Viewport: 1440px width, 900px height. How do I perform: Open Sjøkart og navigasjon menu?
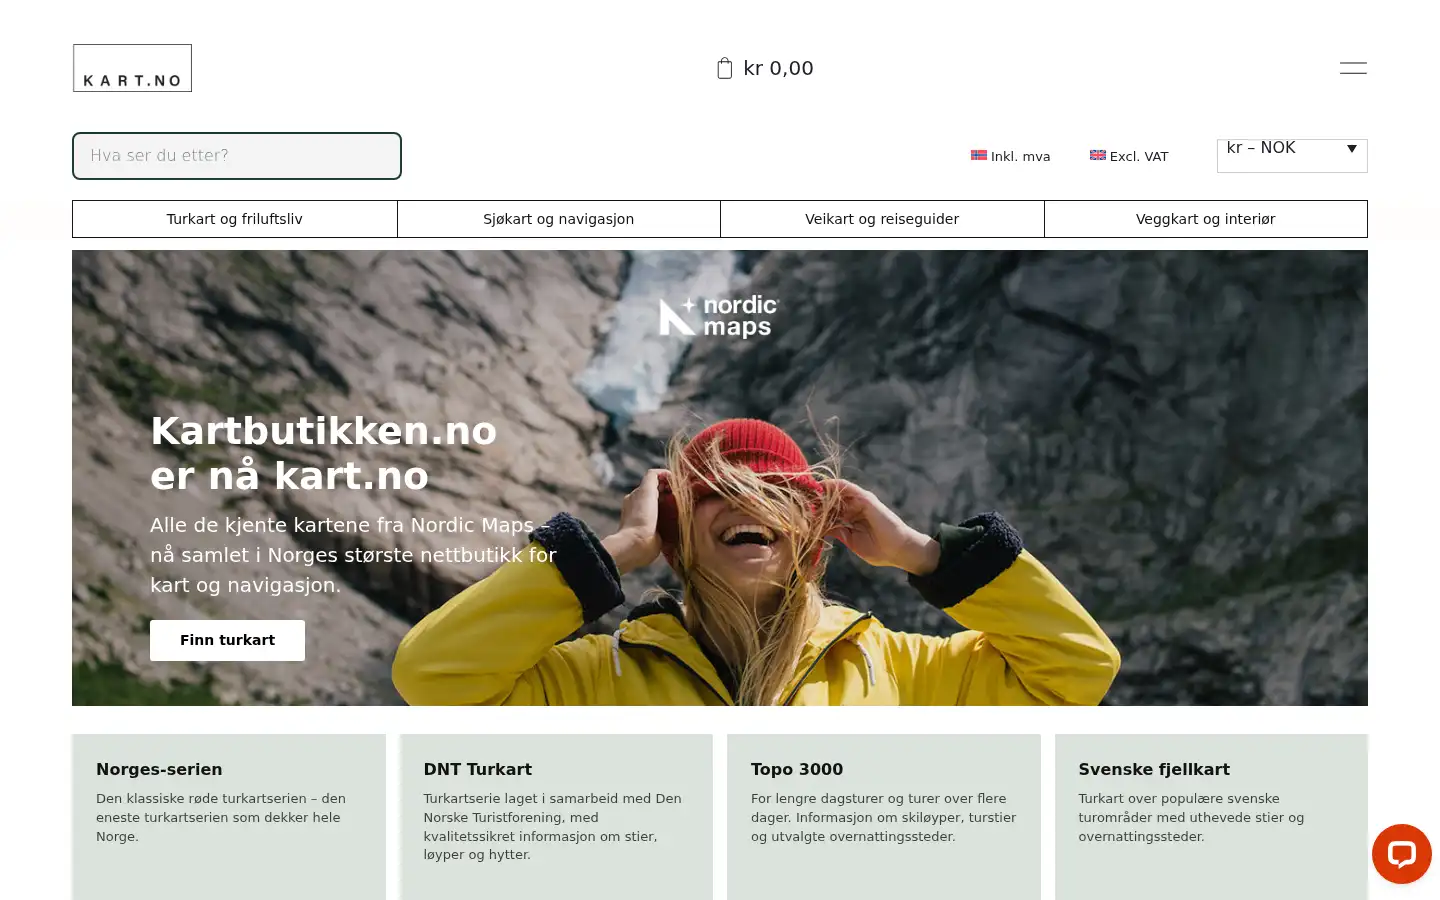(x=559, y=219)
